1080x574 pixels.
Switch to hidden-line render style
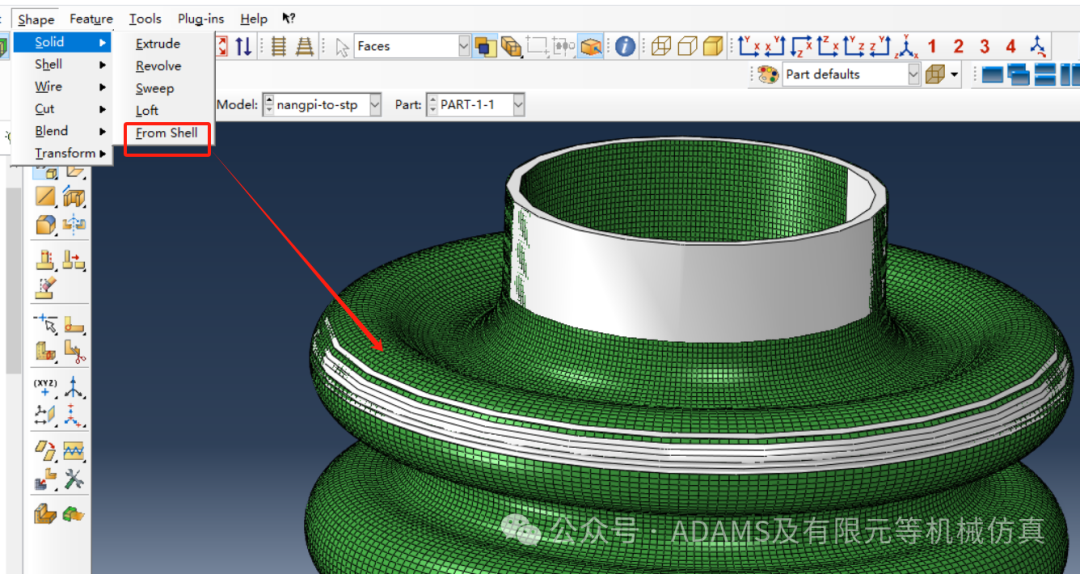click(687, 46)
